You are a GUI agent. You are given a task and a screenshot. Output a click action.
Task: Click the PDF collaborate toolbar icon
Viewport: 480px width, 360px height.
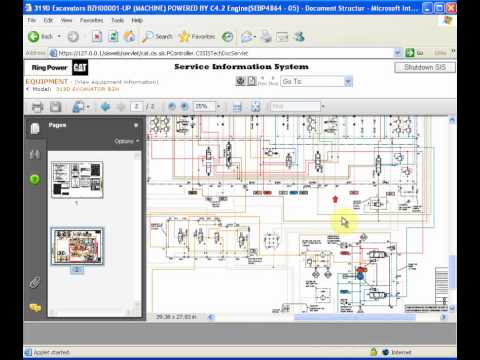78,107
